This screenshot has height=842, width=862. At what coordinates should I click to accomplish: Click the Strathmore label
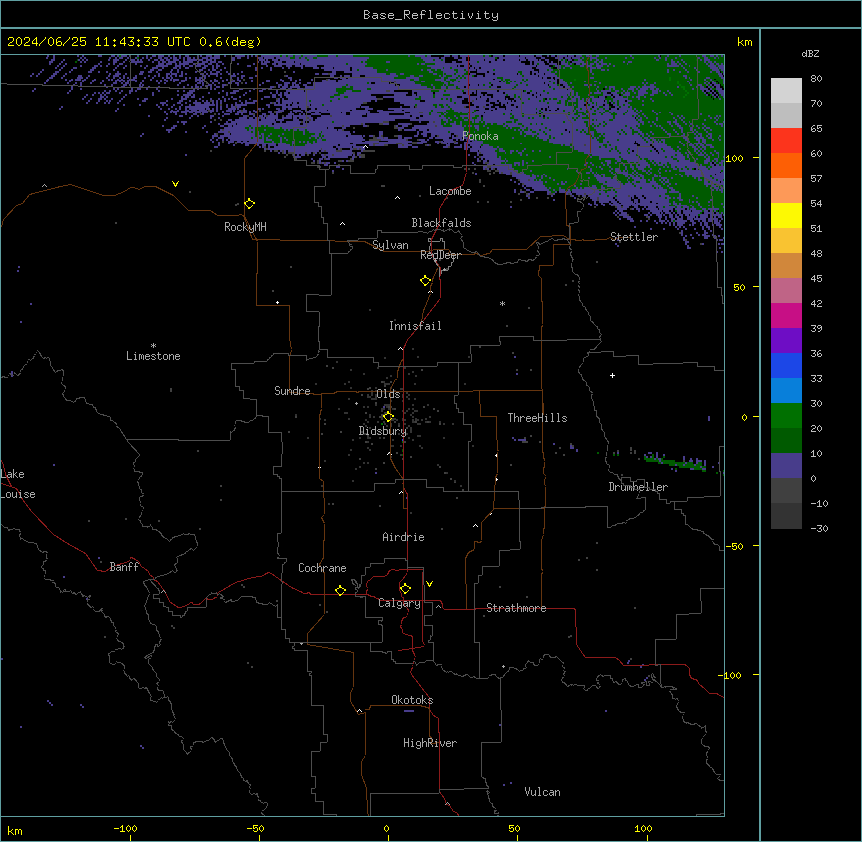pos(516,608)
